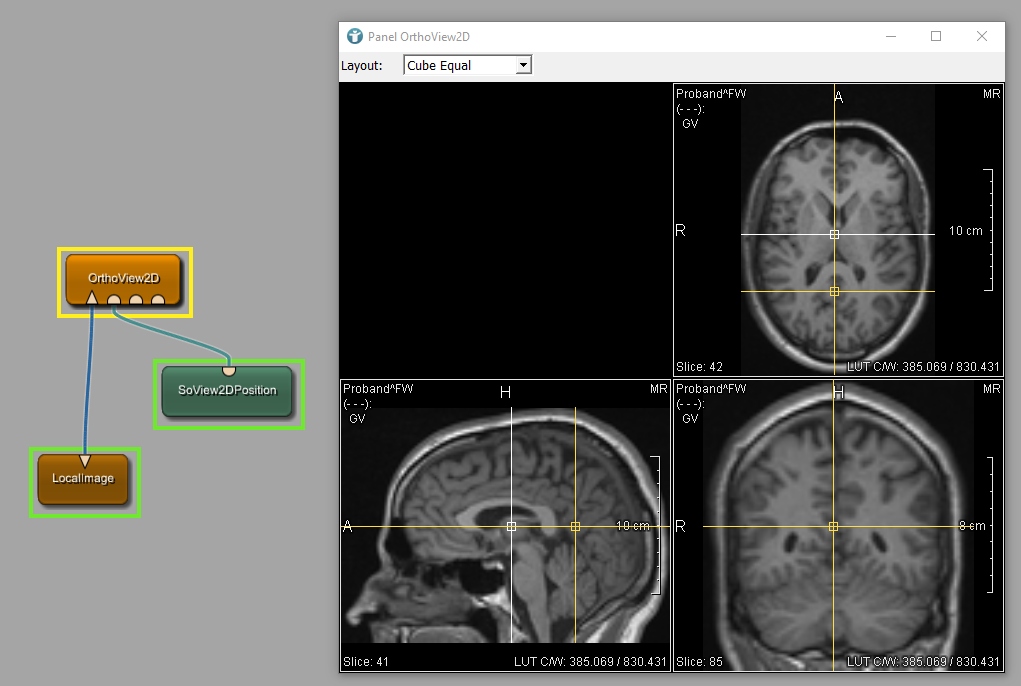Click the lower yellow square marker in axial view
Screen dimensions: 1021x686
coord(834,291)
